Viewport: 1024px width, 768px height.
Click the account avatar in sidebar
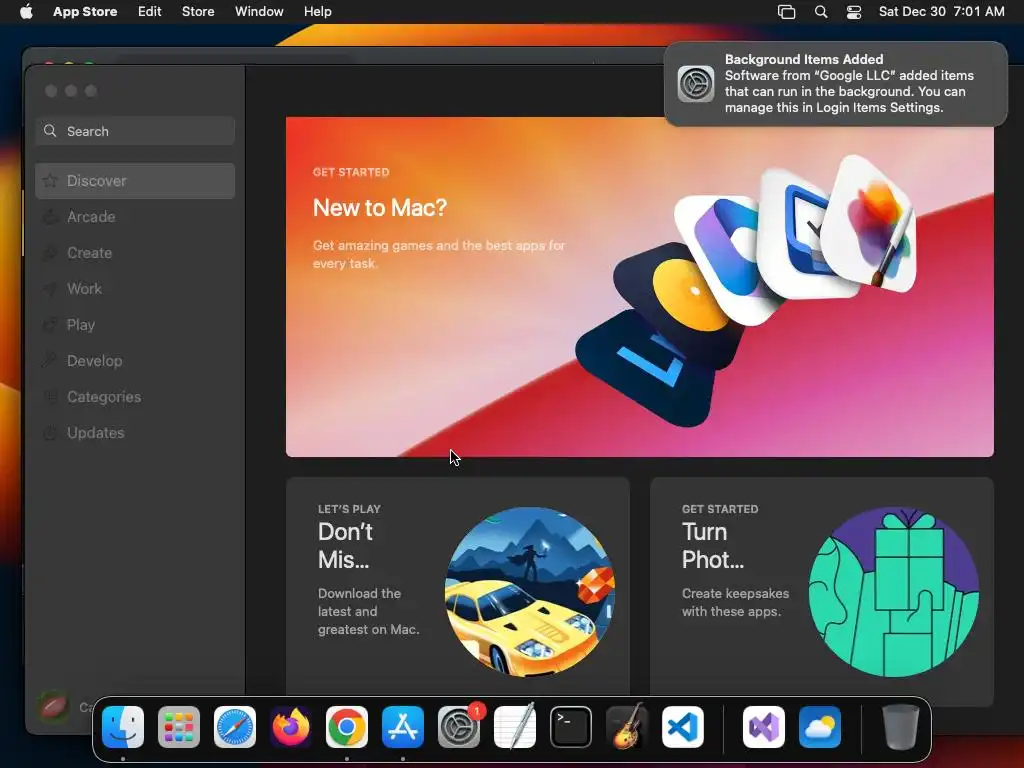coord(54,707)
